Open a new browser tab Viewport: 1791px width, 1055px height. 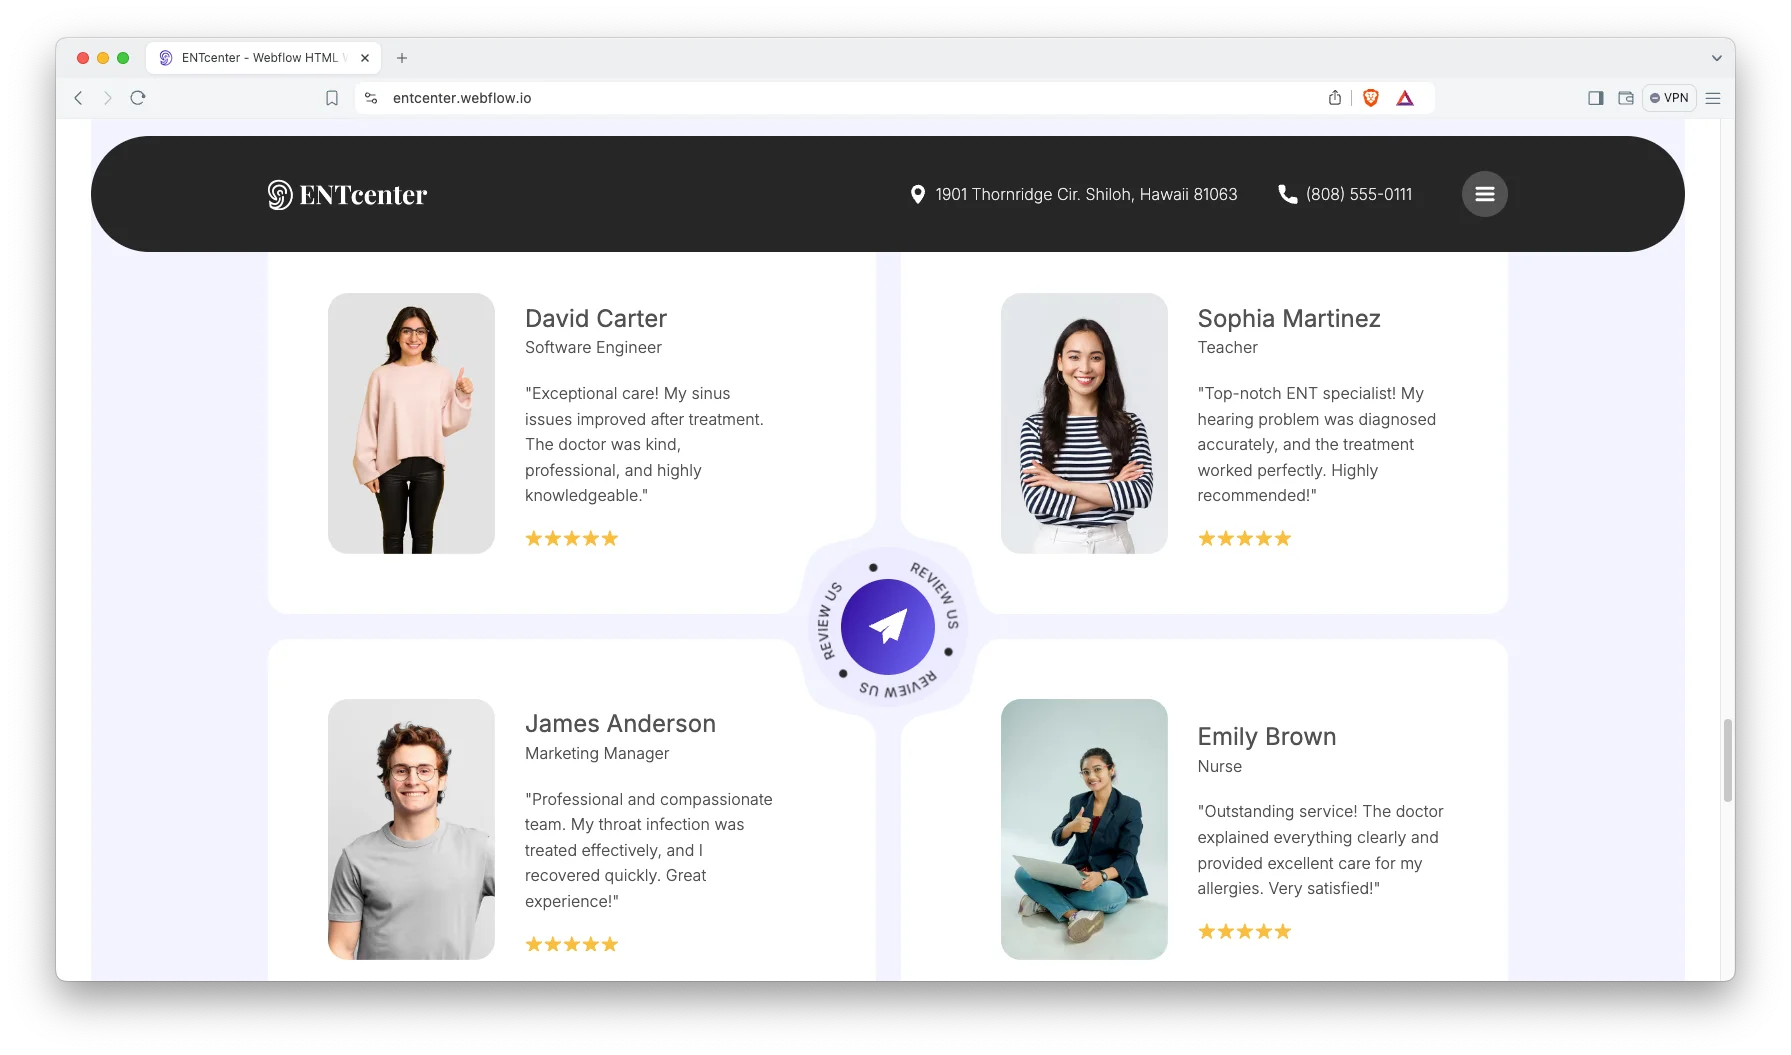tap(402, 58)
